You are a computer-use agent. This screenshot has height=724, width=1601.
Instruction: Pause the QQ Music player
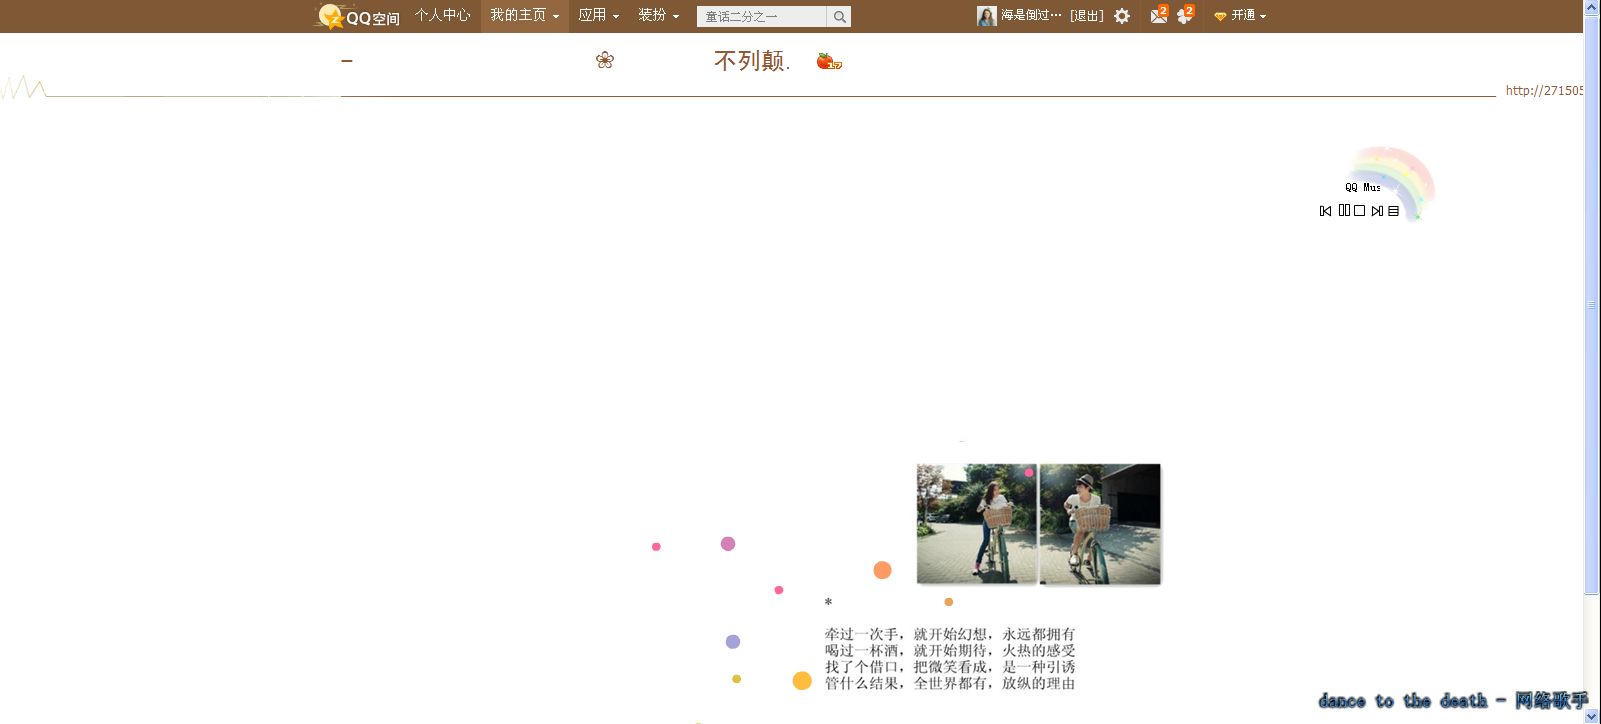[1344, 210]
